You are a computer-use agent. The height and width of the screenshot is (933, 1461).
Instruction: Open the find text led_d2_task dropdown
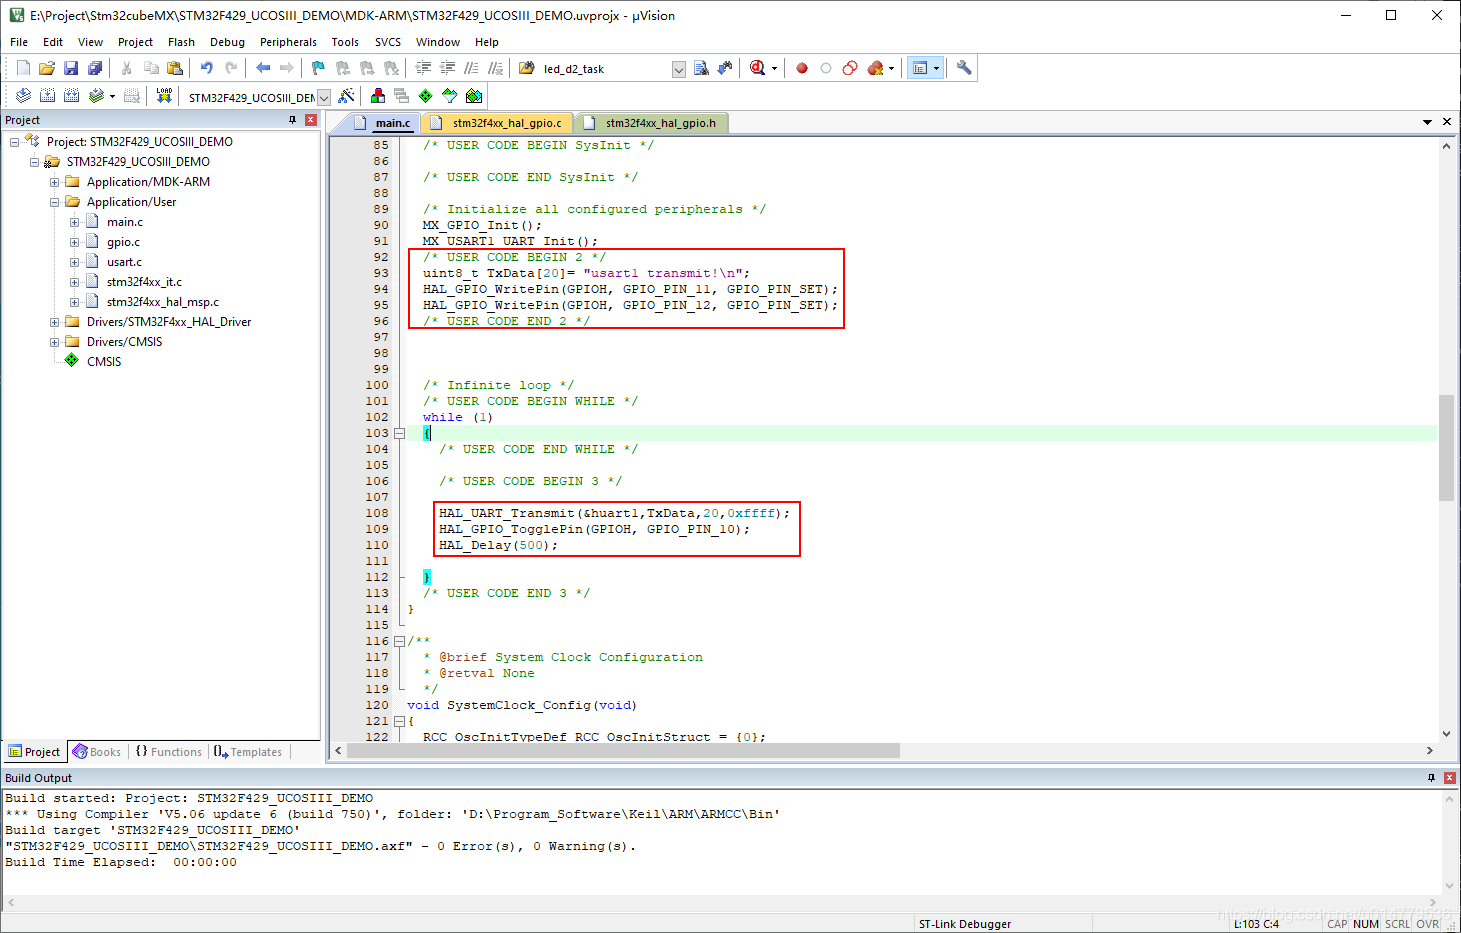pos(679,69)
